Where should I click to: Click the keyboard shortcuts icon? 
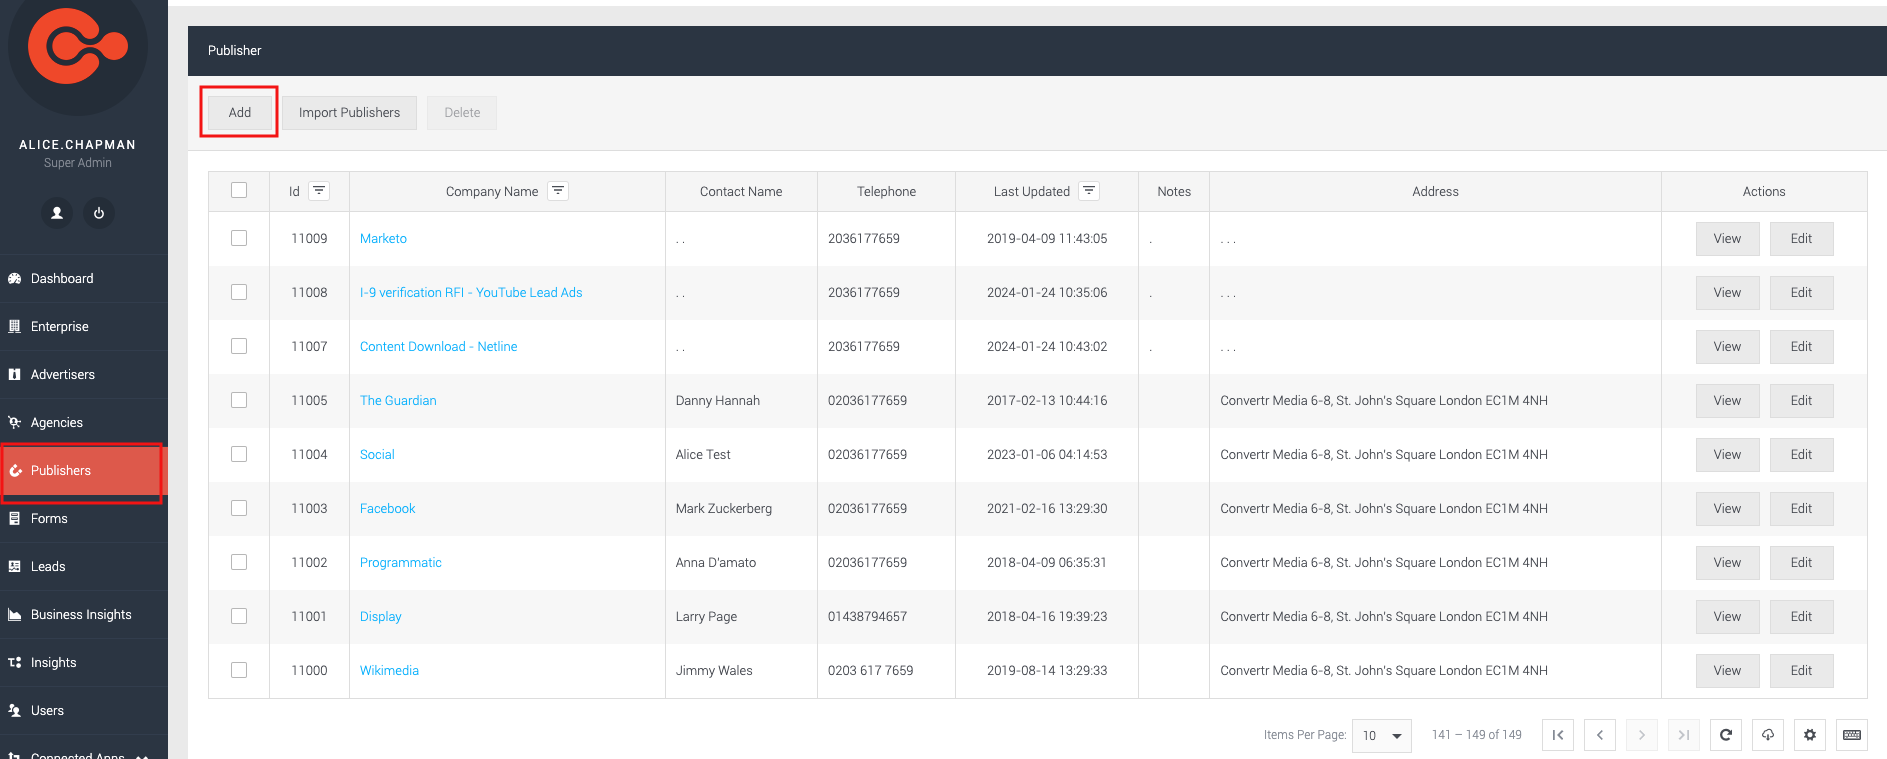point(1852,735)
